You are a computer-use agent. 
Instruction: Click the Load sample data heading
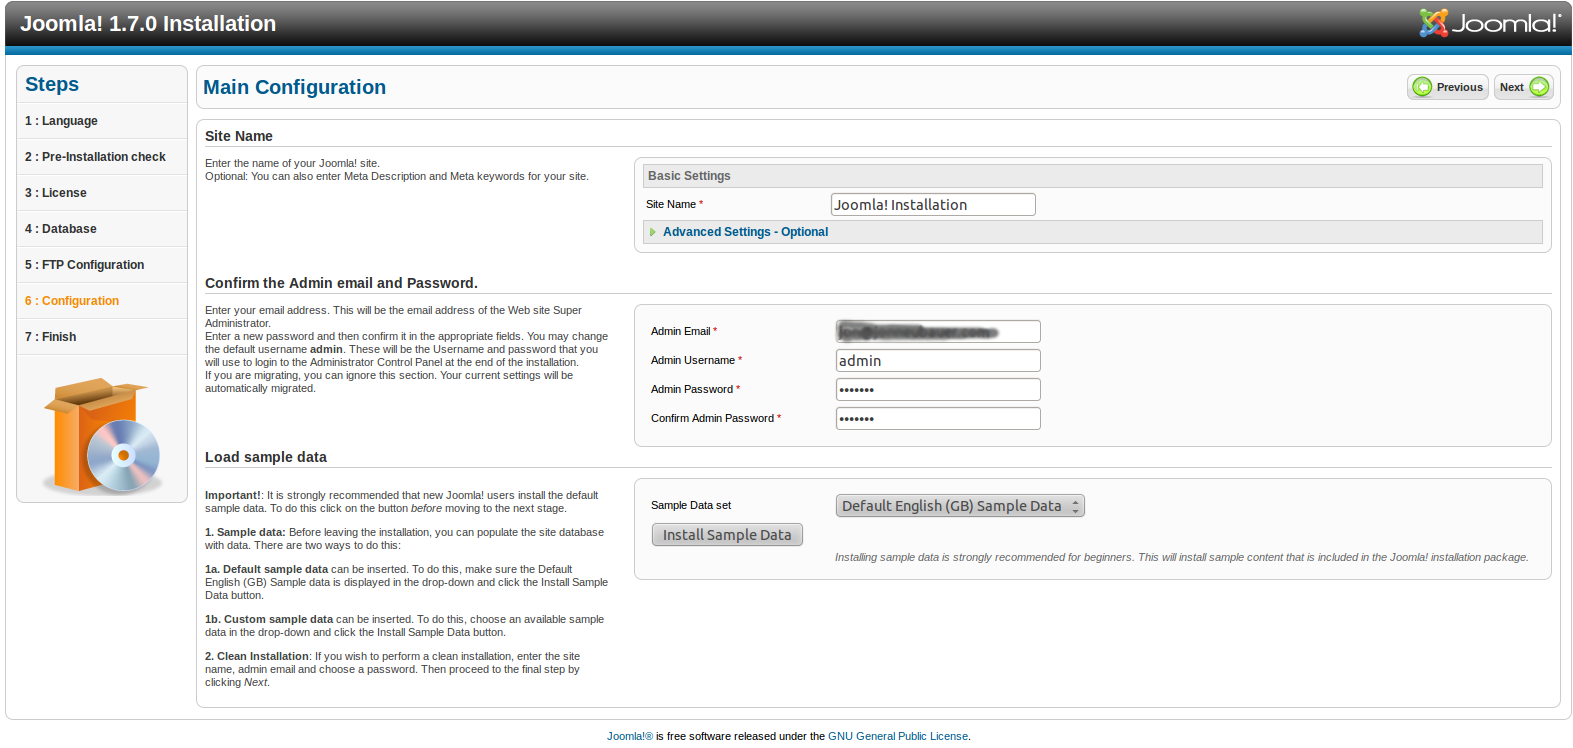point(266,457)
